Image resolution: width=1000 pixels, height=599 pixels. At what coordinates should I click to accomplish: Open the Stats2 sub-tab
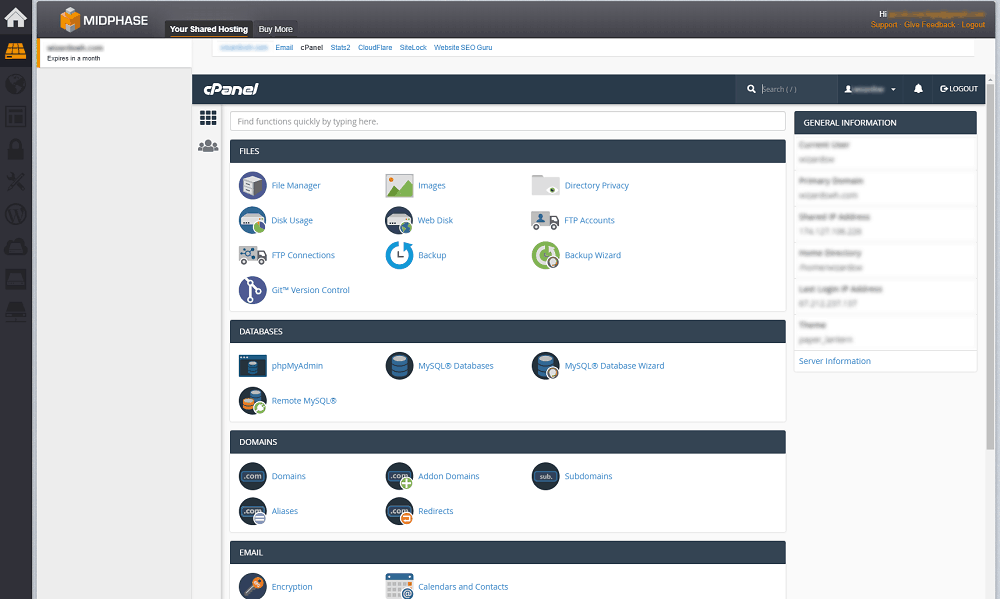341,48
